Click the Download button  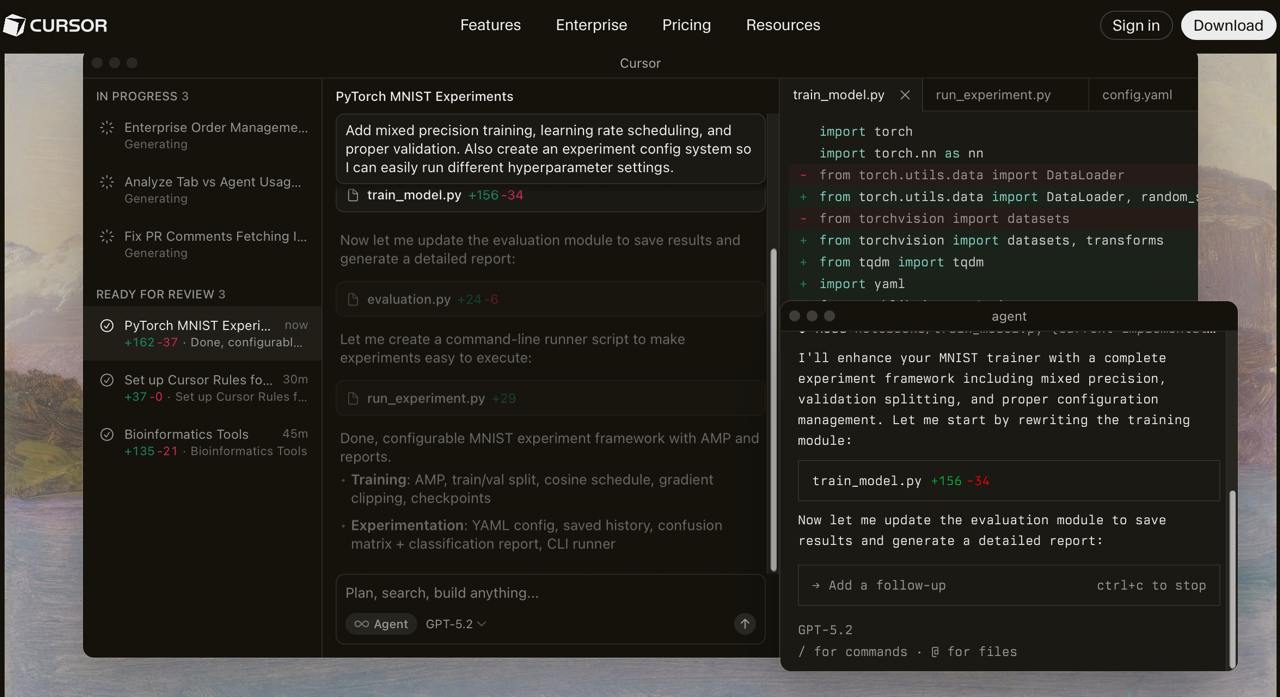(1227, 25)
